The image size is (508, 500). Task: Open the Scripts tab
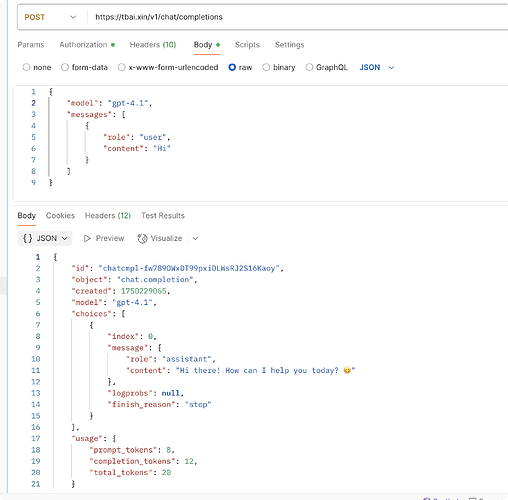(247, 45)
